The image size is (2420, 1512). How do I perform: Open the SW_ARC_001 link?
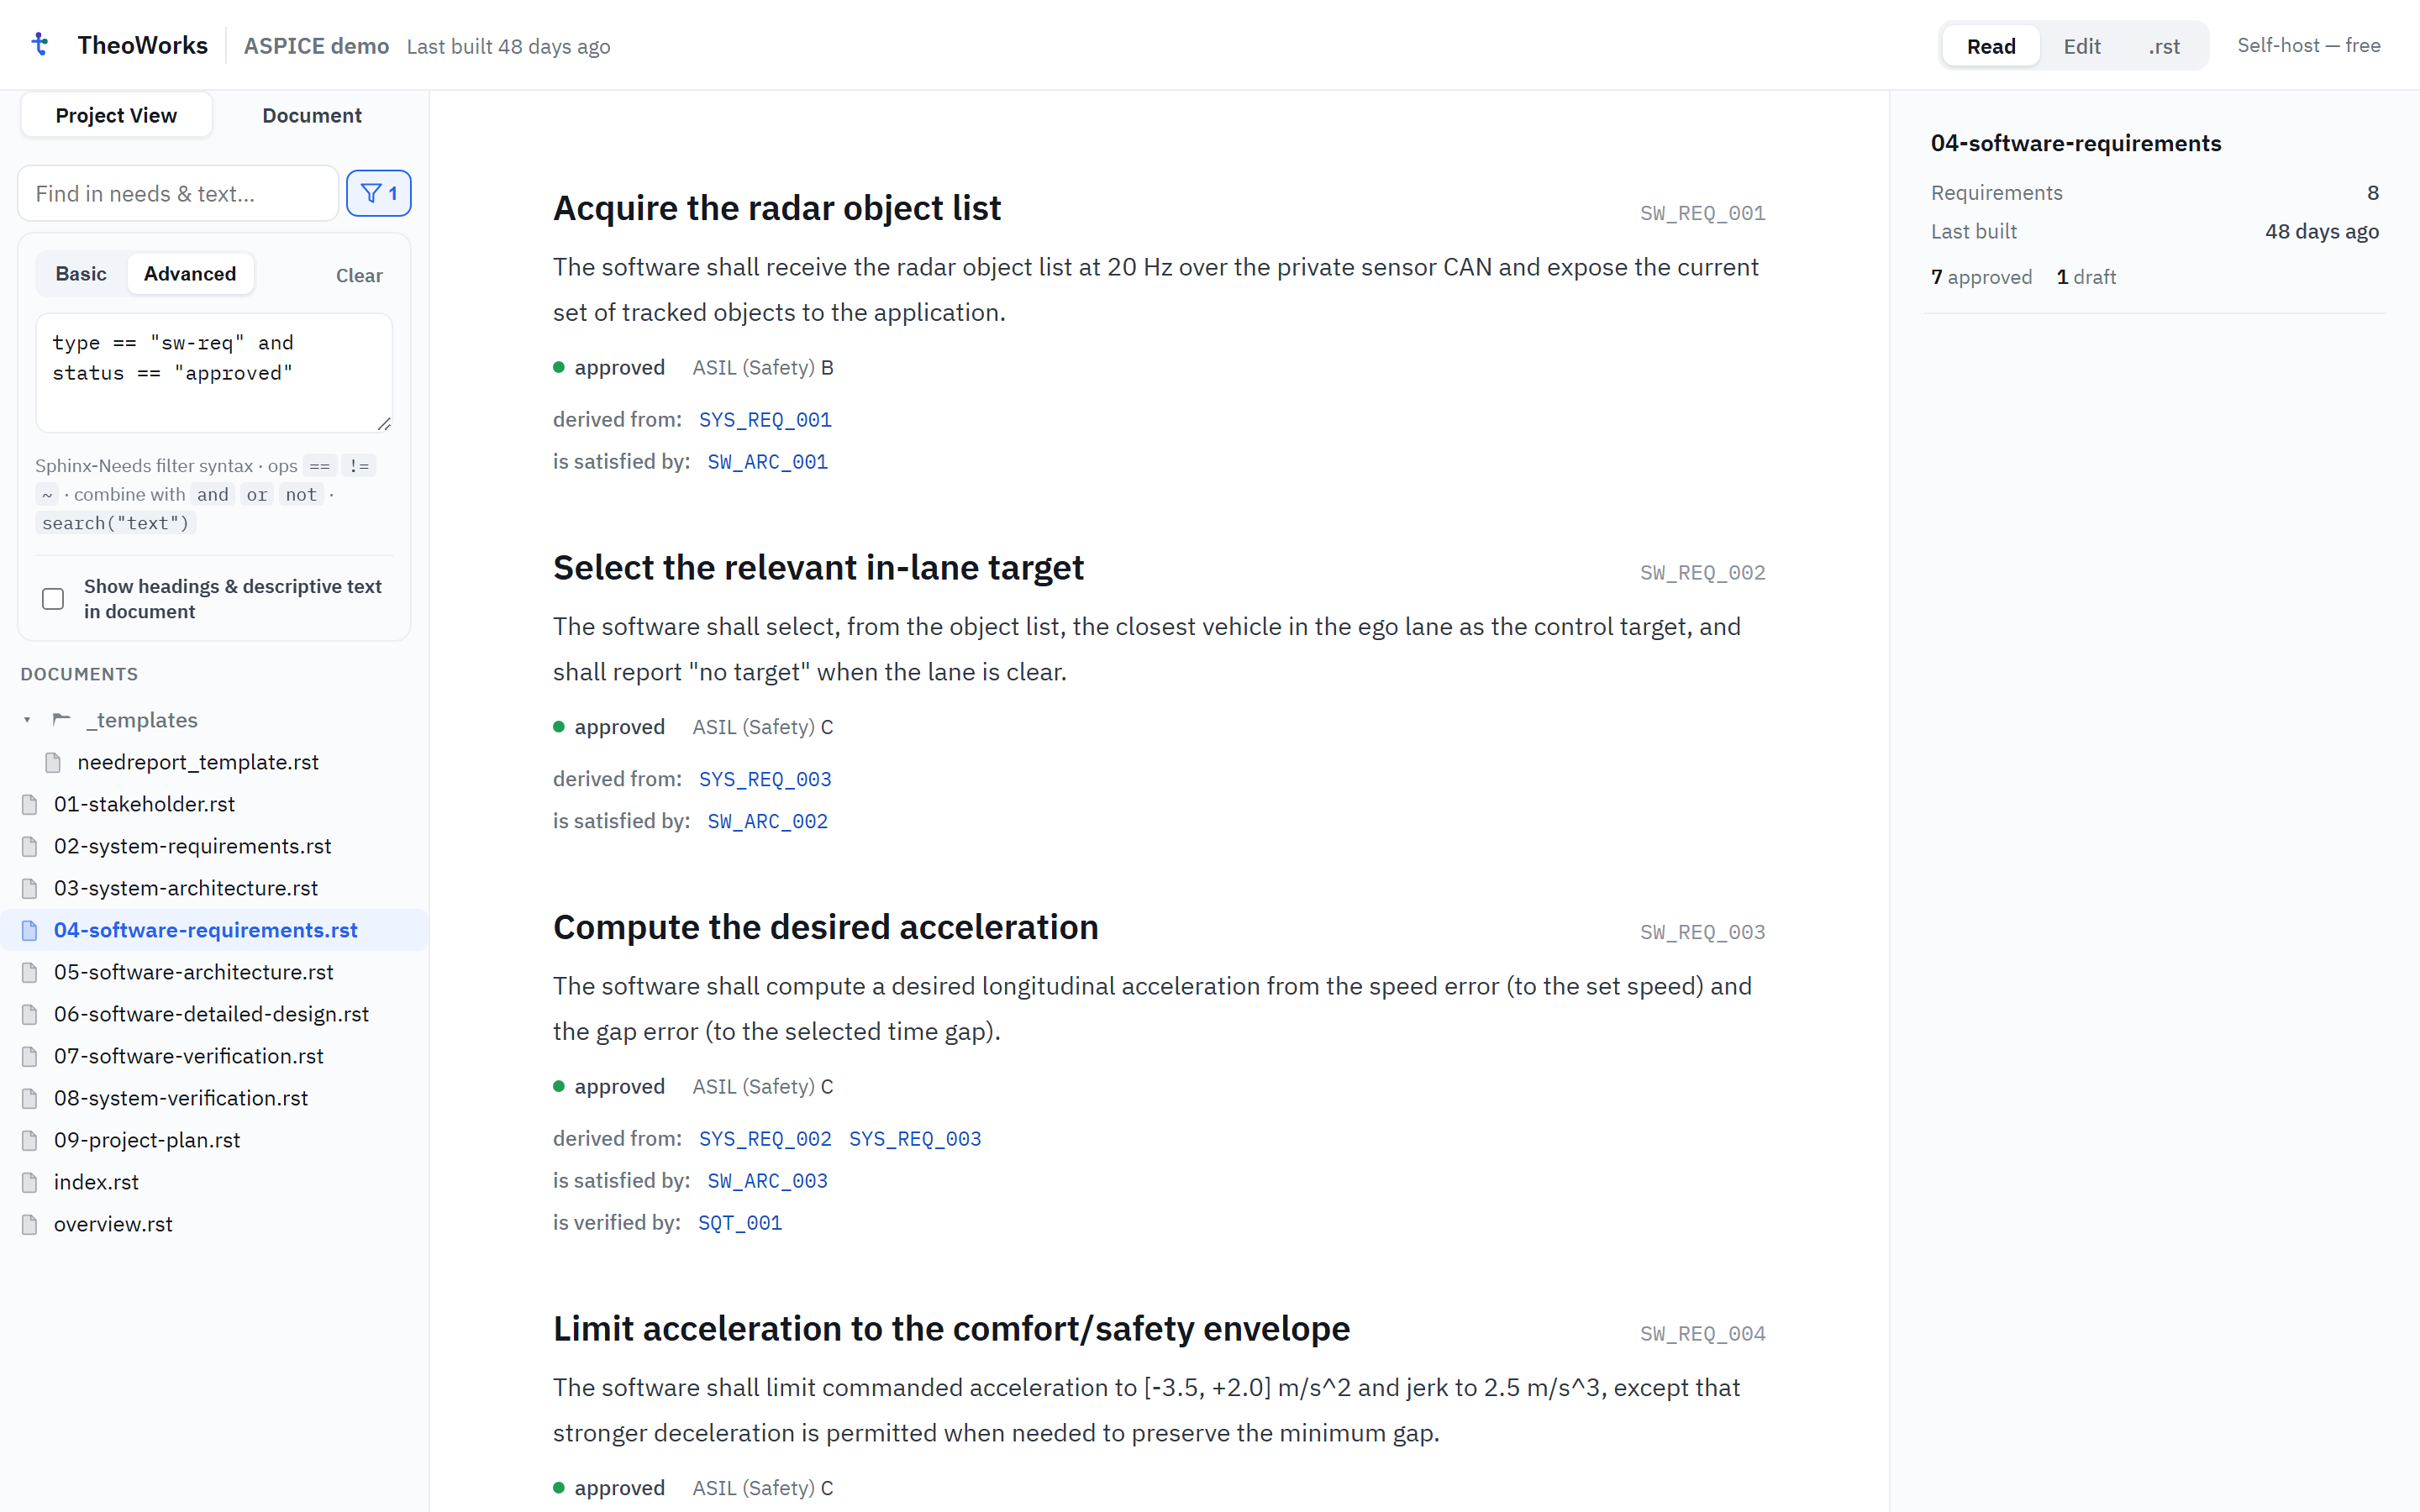tap(767, 462)
